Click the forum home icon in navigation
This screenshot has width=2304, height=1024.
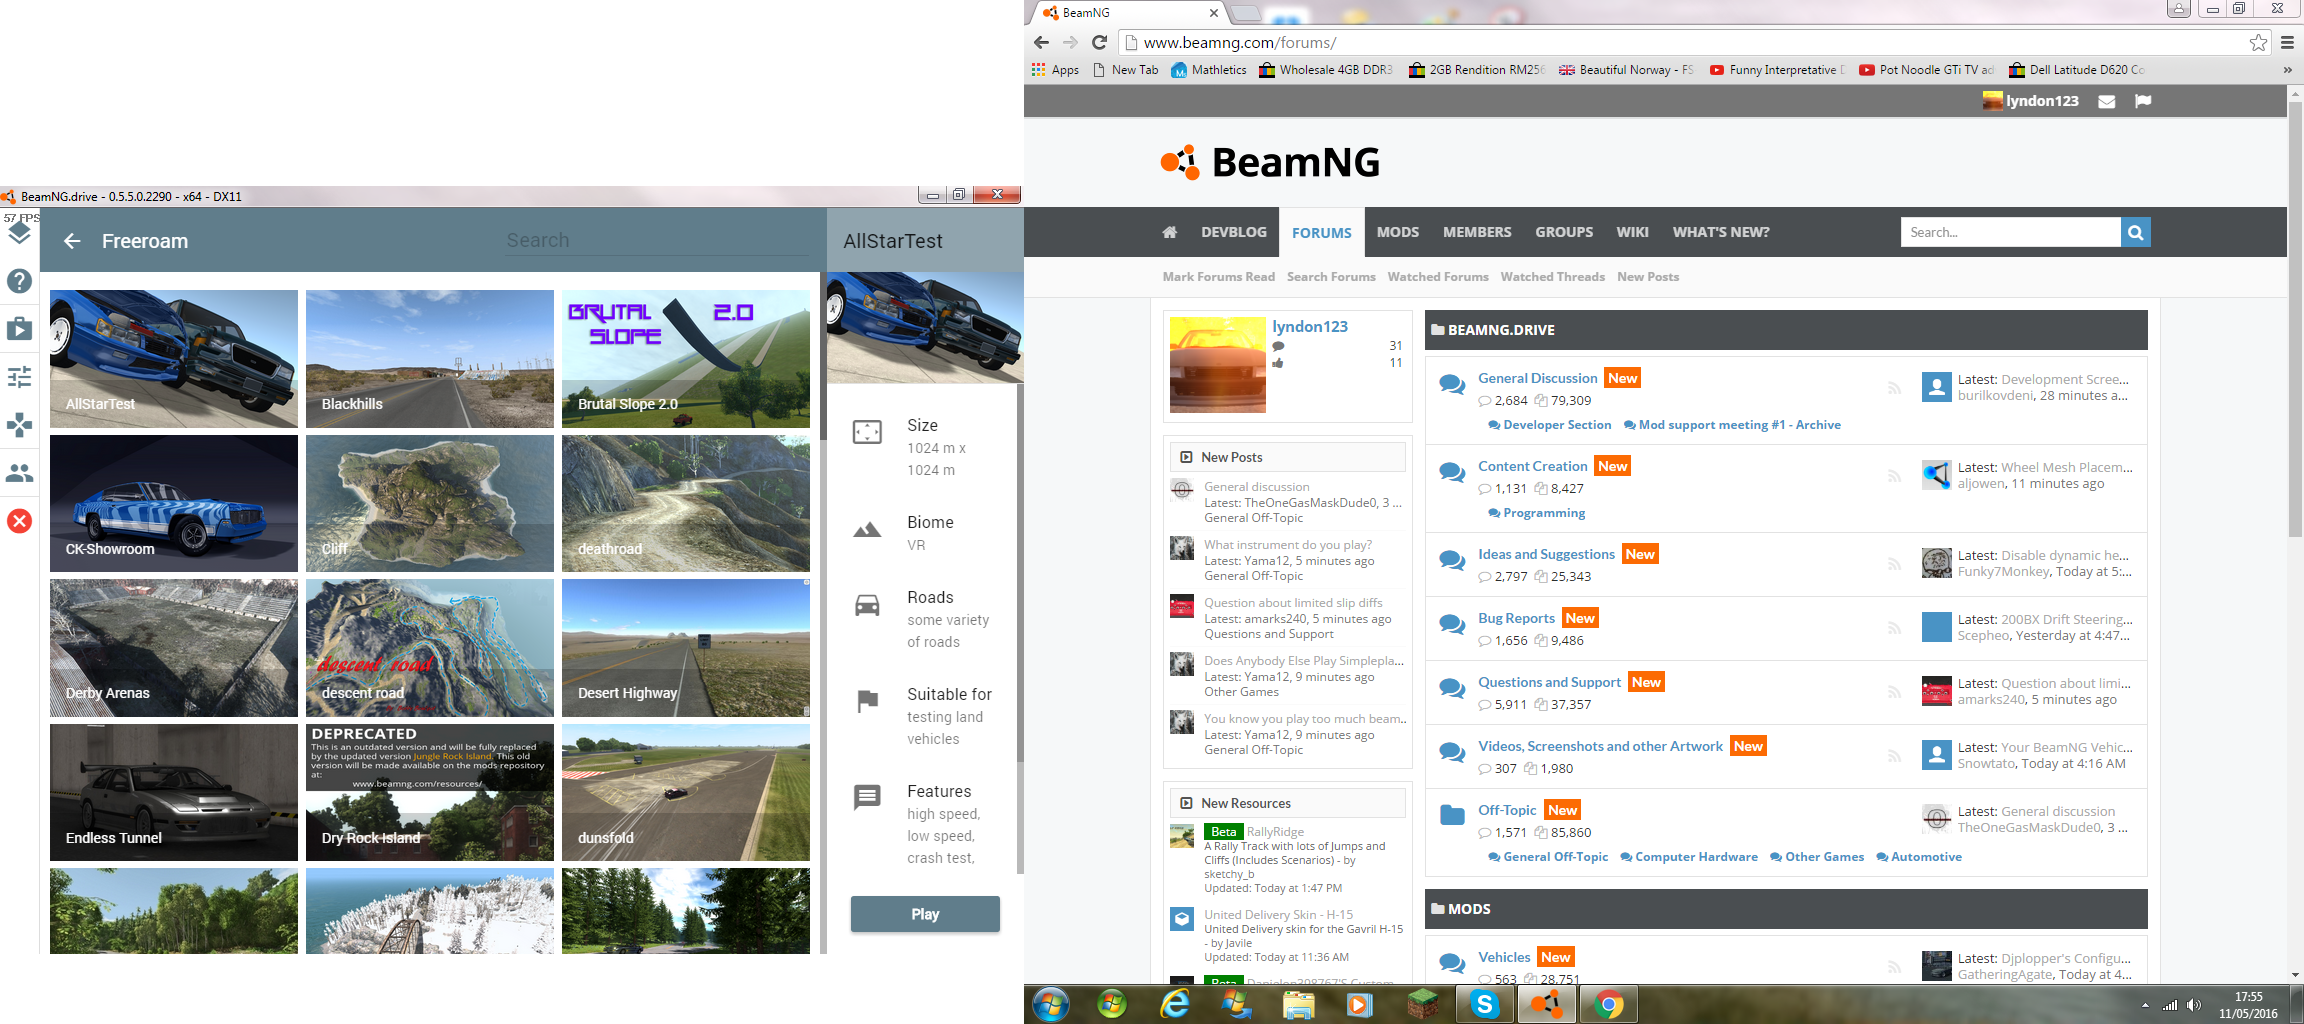click(1169, 232)
